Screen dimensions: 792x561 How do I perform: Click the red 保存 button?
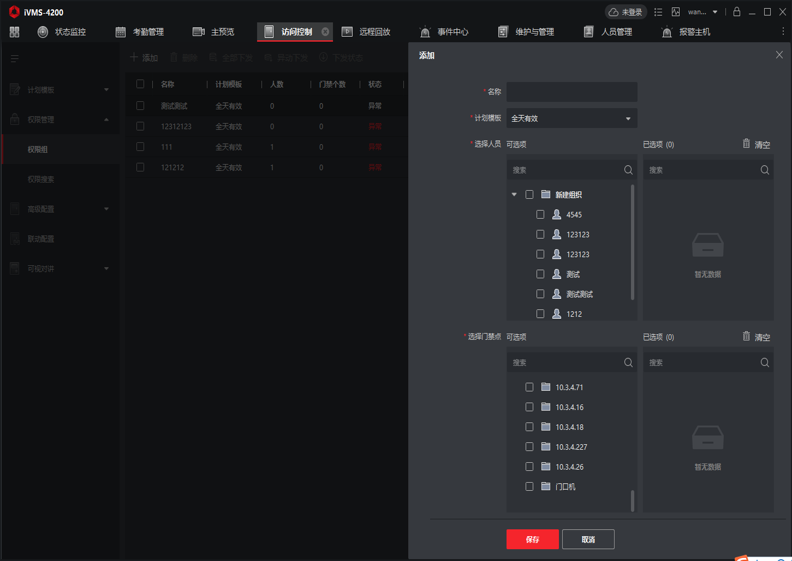(532, 539)
